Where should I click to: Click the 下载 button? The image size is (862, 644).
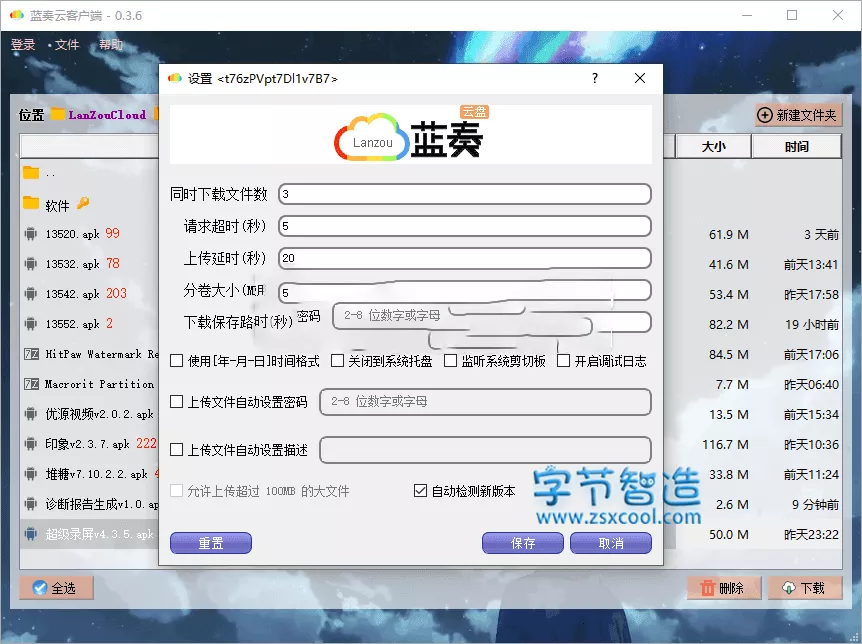pos(805,588)
